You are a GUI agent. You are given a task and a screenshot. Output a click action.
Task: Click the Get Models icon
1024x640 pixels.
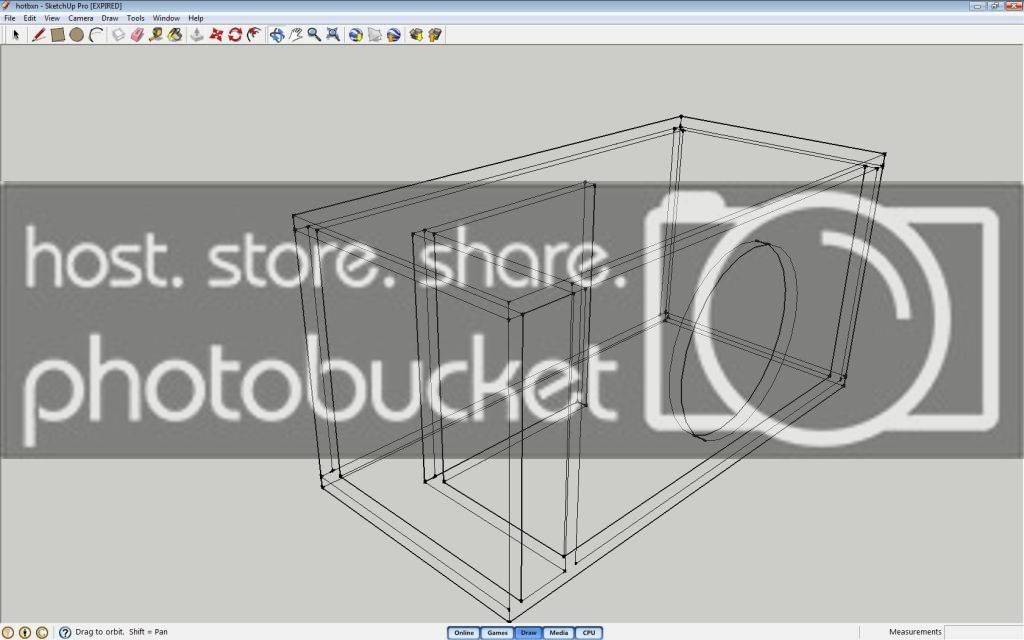click(416, 35)
